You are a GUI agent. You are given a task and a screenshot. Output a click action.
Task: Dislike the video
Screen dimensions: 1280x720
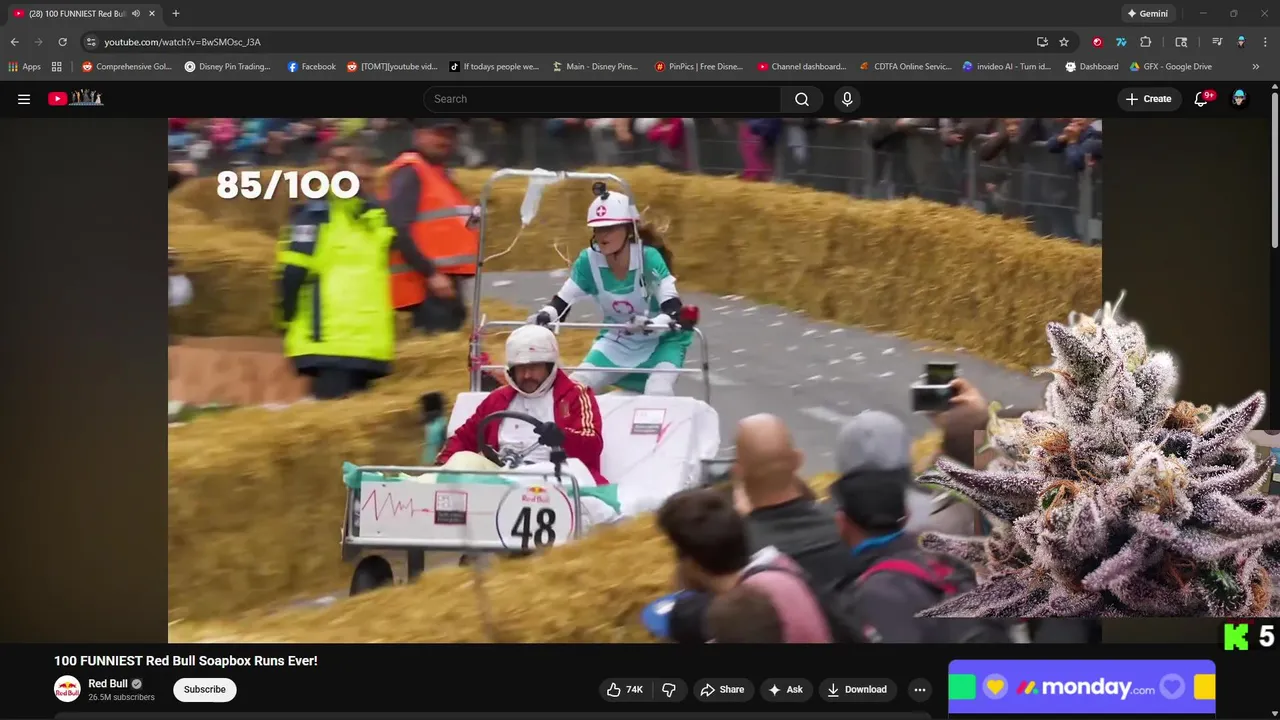(669, 689)
